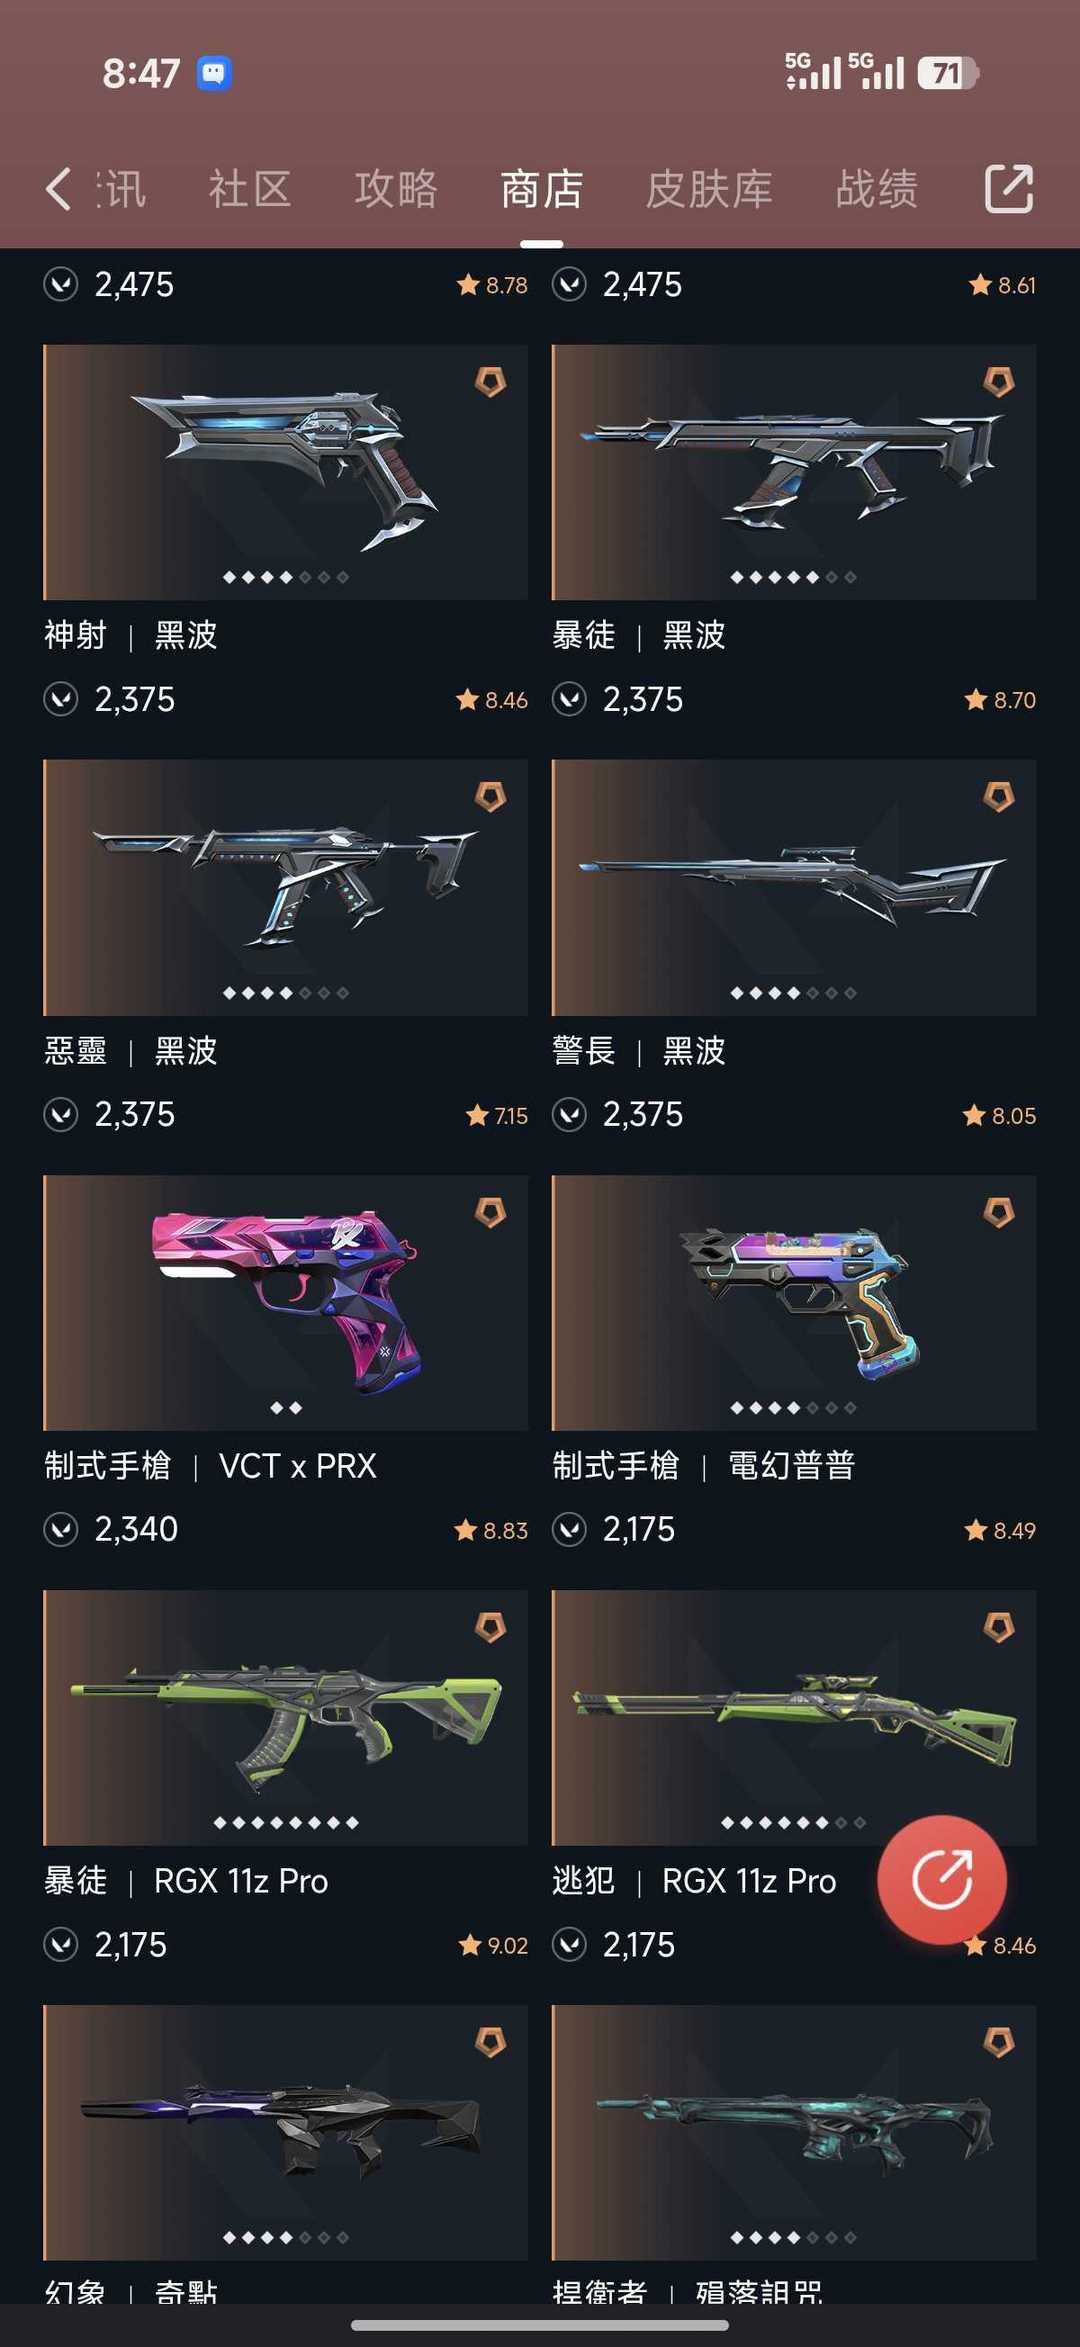
Task: Tap VP currency icon beside 2,340
Action: pos(61,1529)
